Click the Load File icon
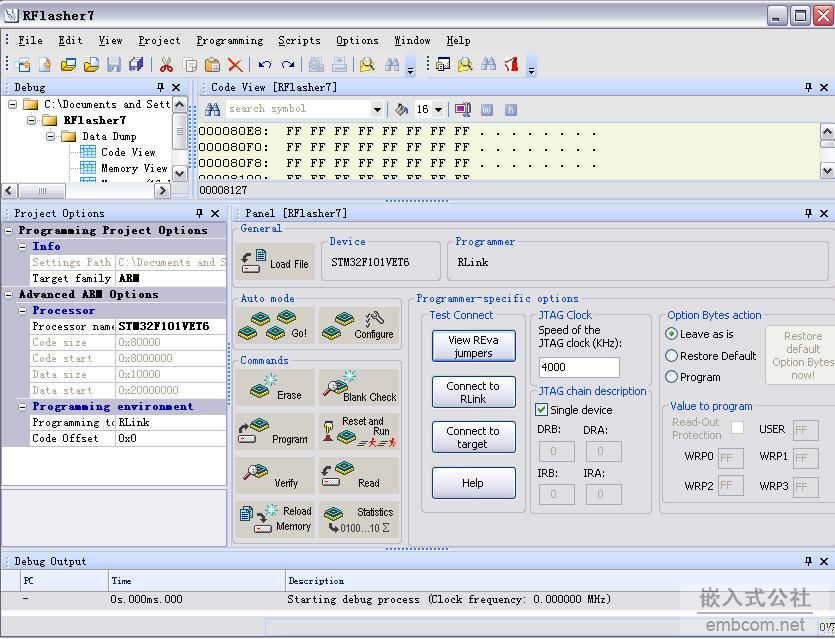Image resolution: width=835 pixels, height=639 pixels. 275,262
